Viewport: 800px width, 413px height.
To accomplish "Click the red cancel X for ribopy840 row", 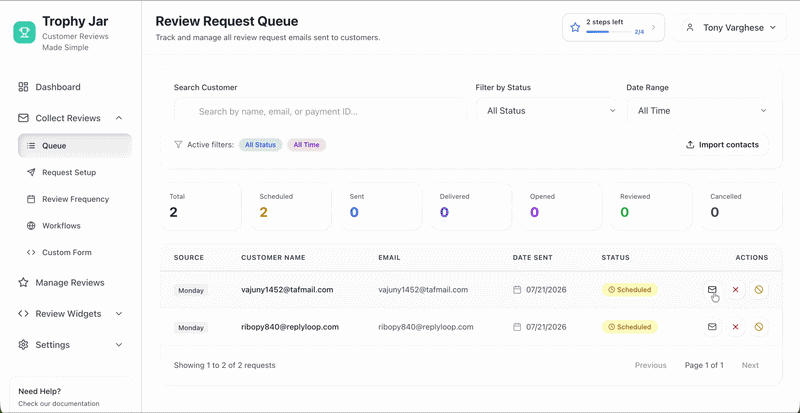I will [735, 327].
